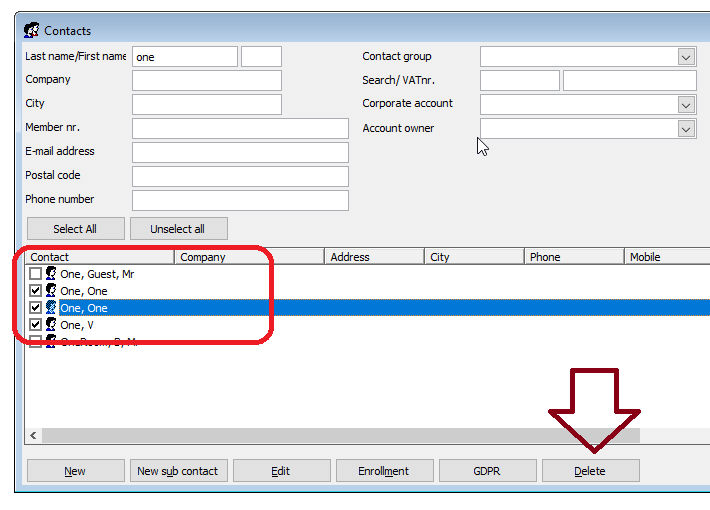The width and height of the screenshot is (710, 510).
Task: Click person icon in highlighted One, One row
Action: click(51, 308)
